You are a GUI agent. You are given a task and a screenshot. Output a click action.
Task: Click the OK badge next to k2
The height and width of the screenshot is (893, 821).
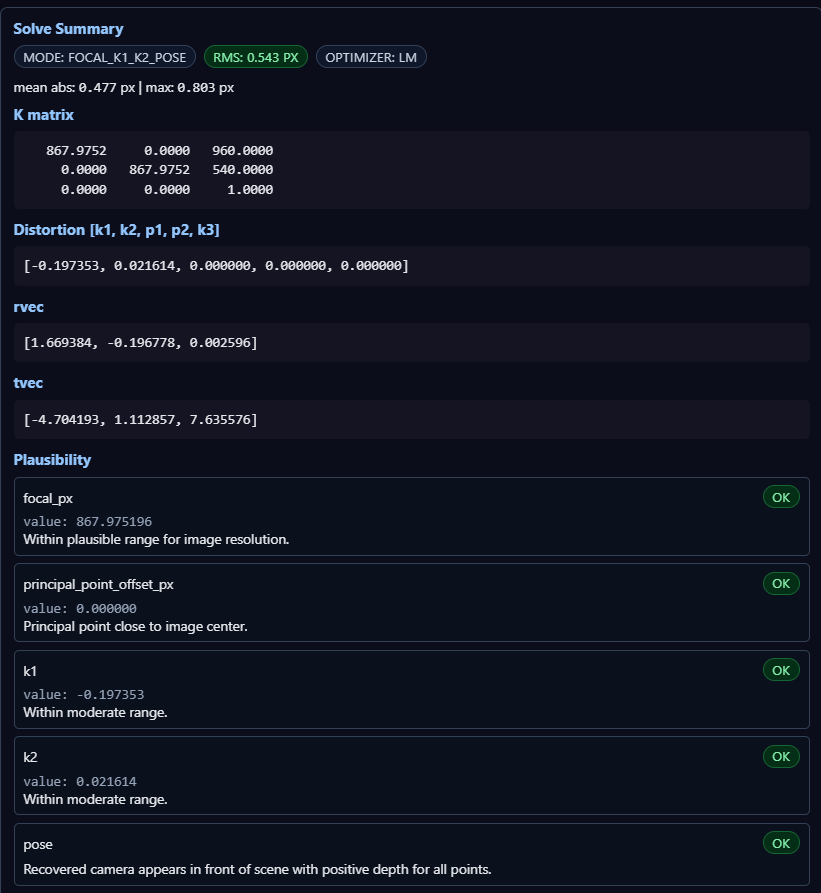(x=780, y=756)
